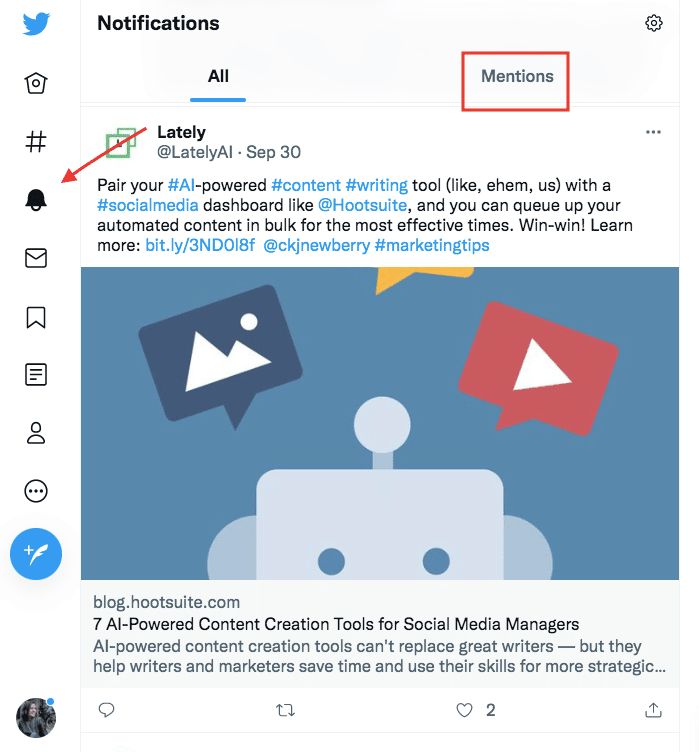Screen dimensions: 699x752
Task: Open account menu via profile photo
Action: click(36, 718)
